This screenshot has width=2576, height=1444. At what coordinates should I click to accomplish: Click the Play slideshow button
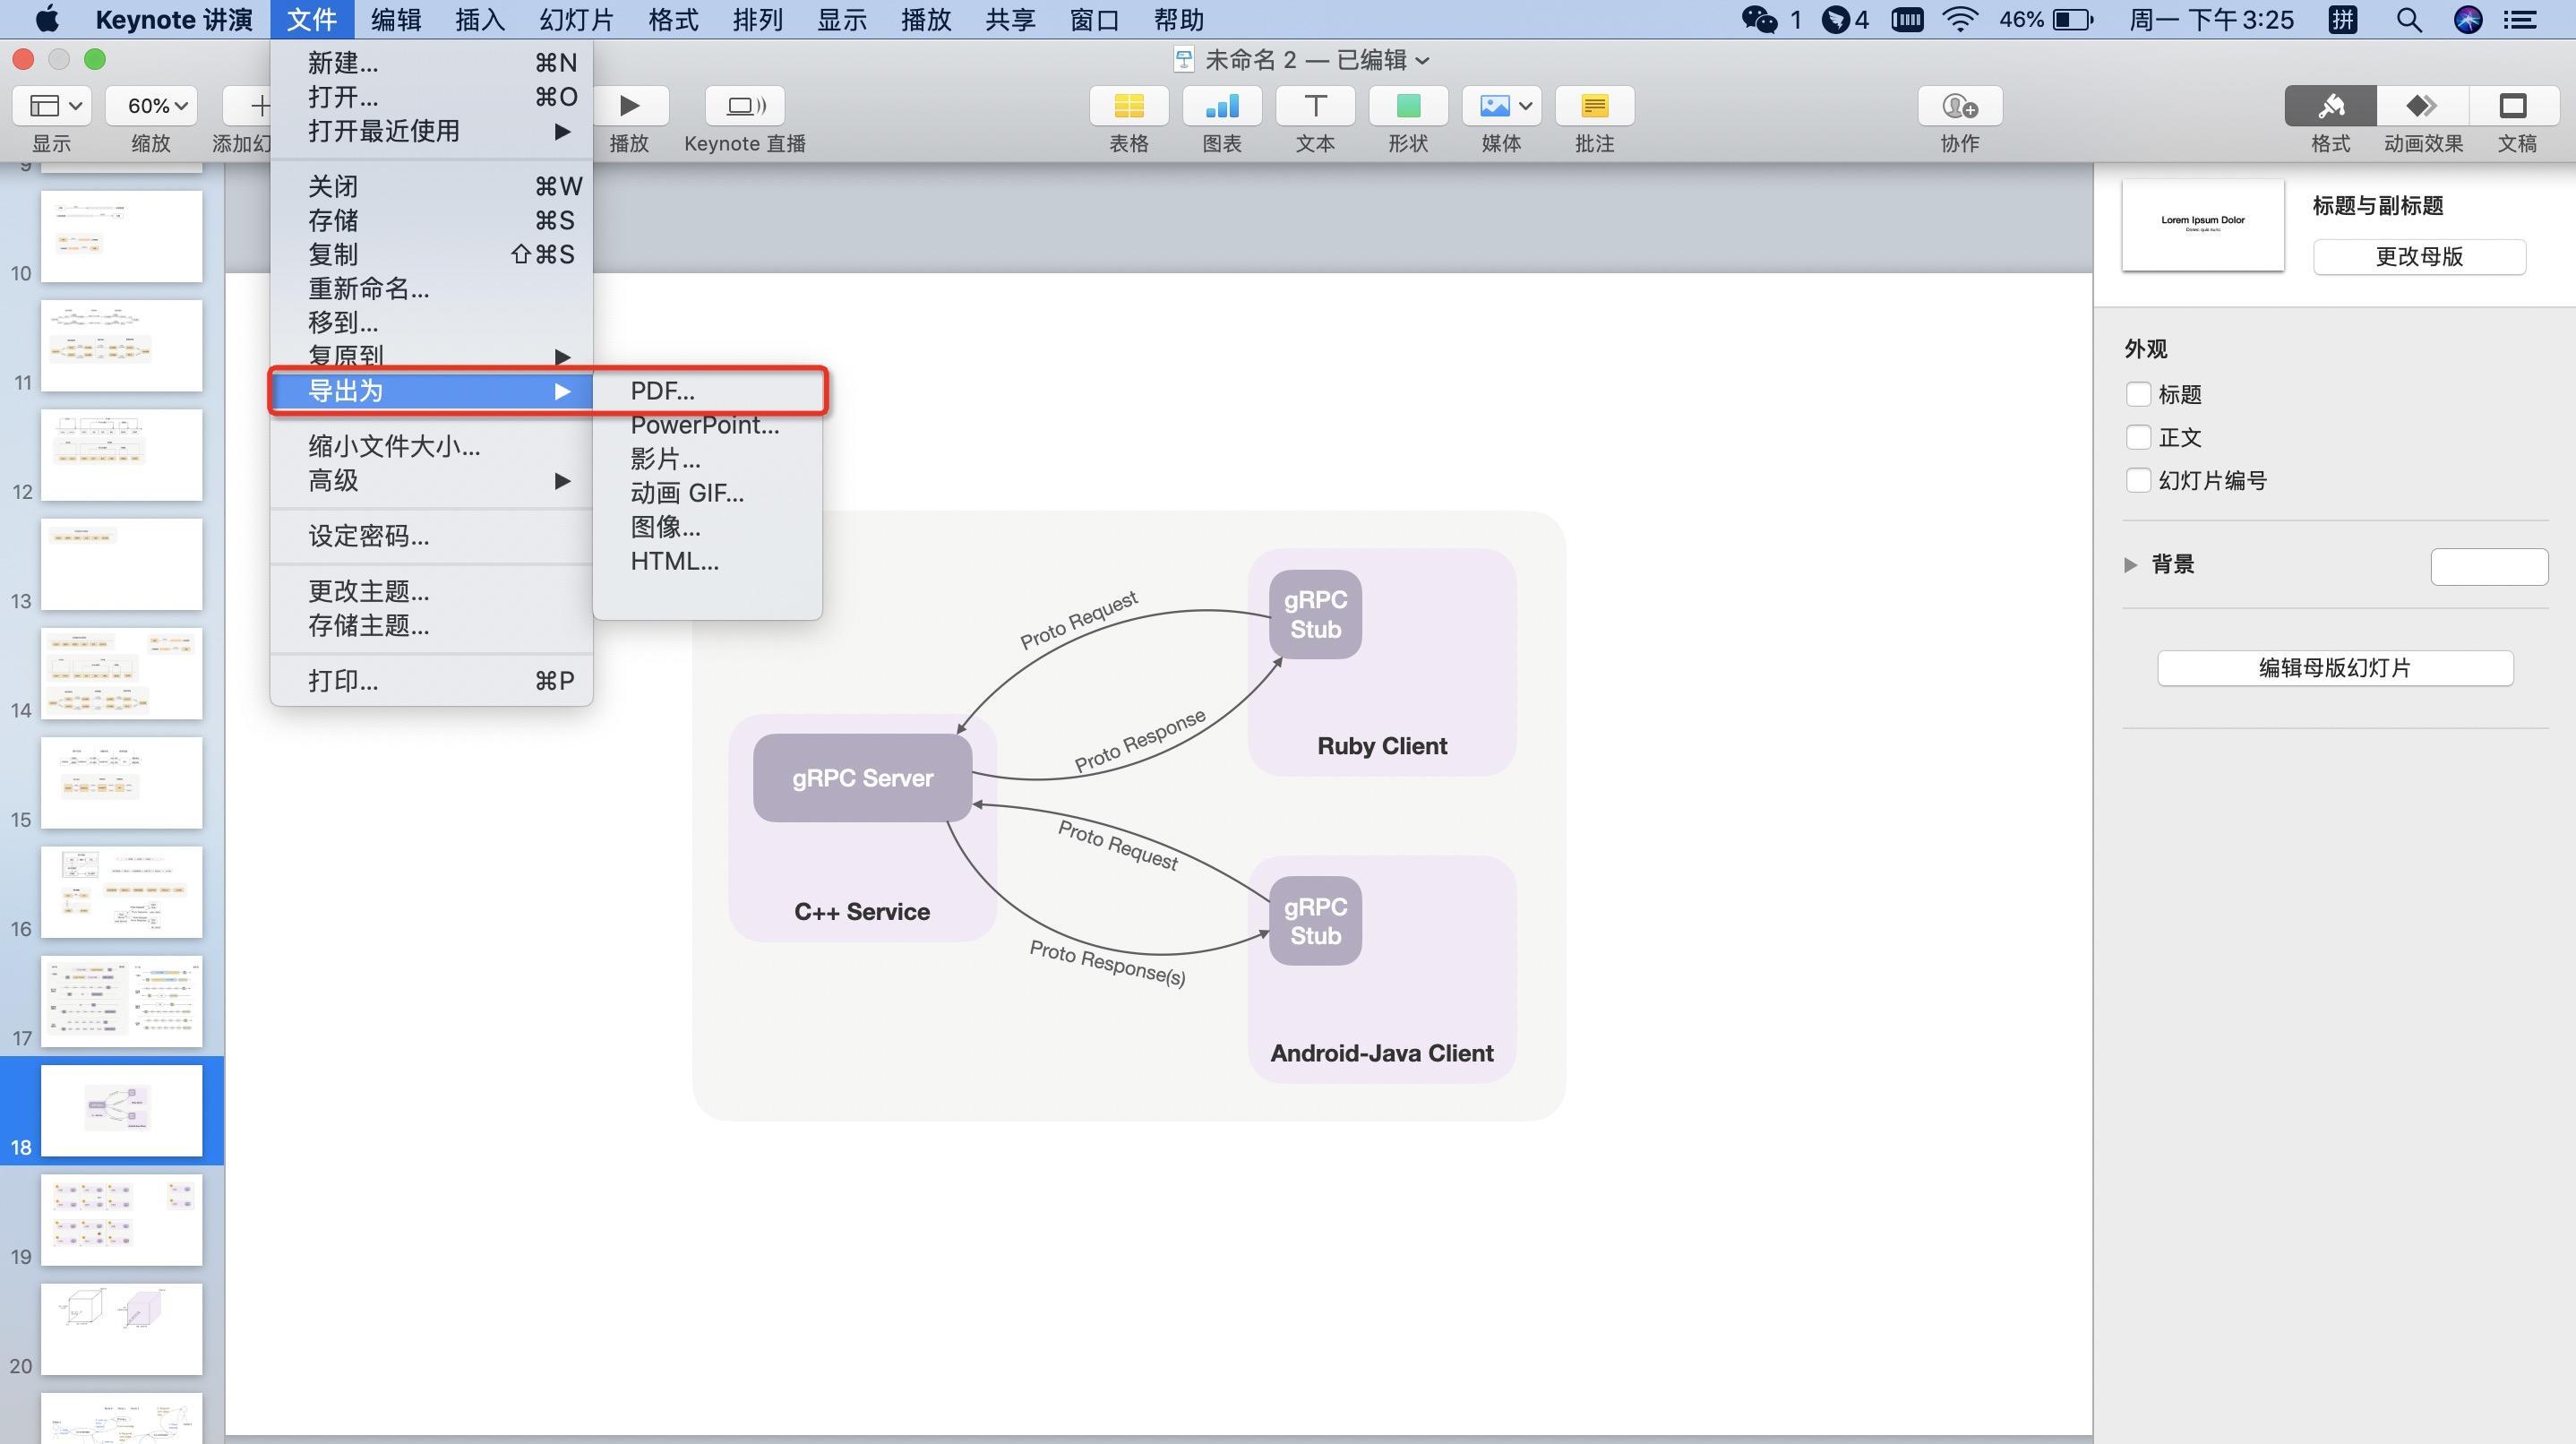pyautogui.click(x=629, y=106)
